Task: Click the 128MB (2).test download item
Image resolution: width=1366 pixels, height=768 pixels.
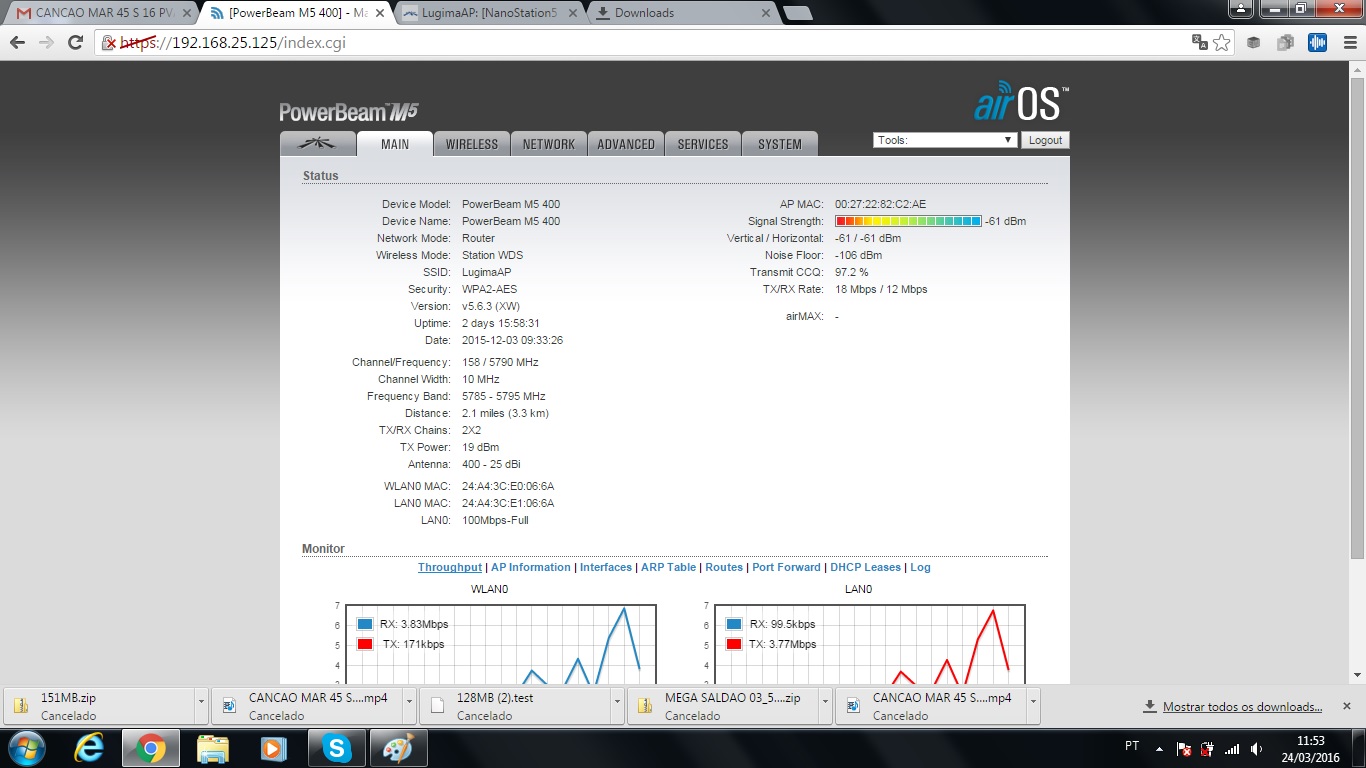Action: pos(516,705)
